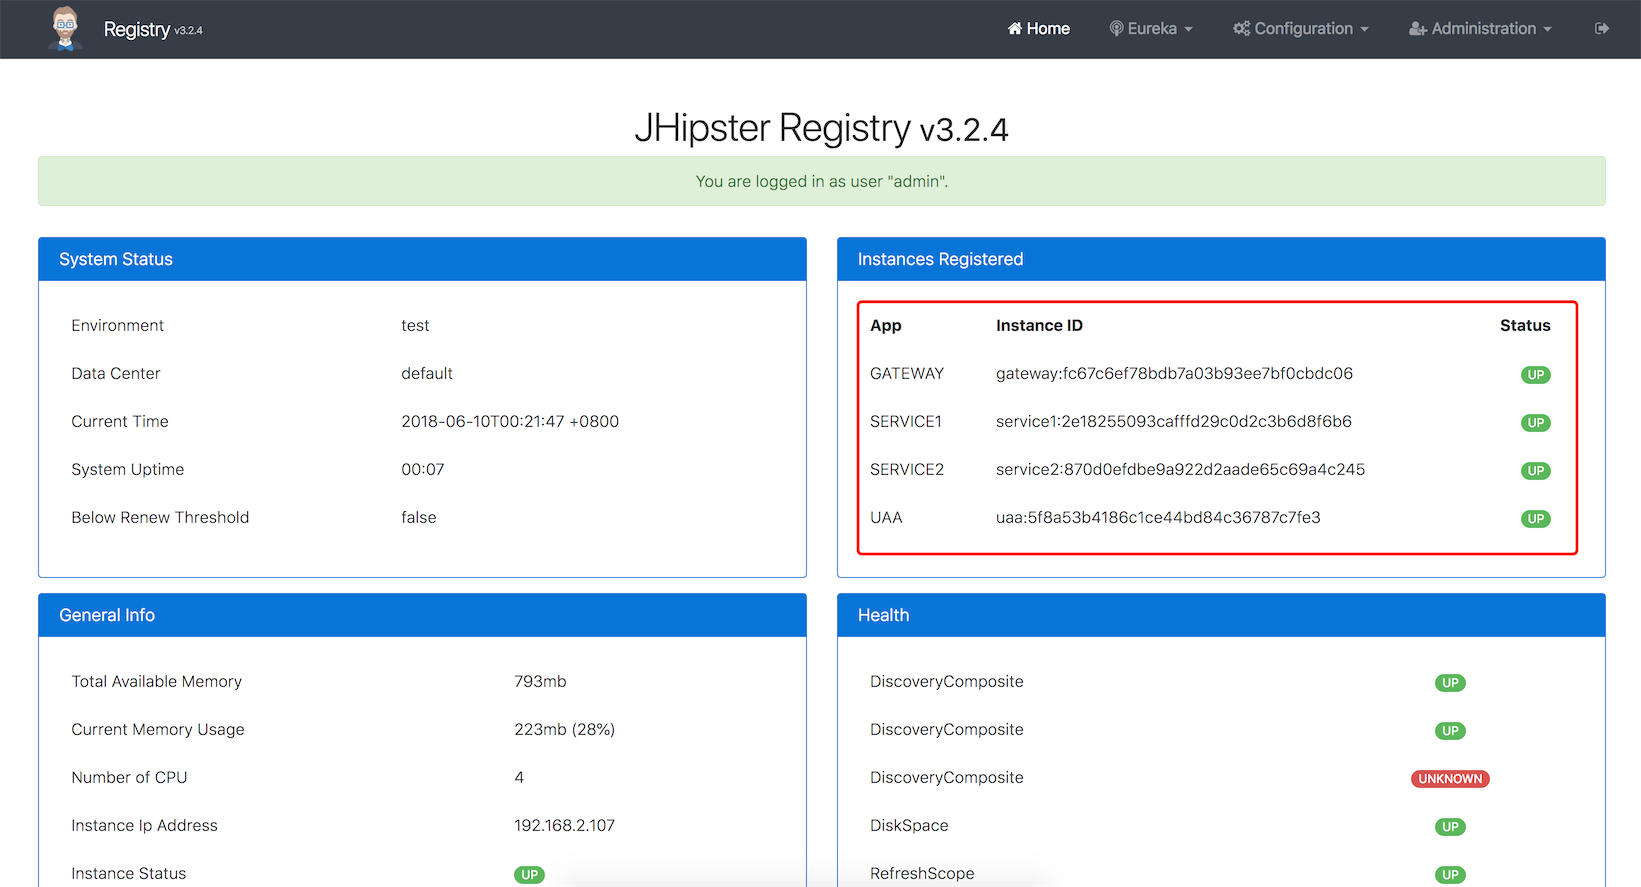Click the System Uptime value 00:07
Screen dimensions: 1641x887
(x=423, y=469)
